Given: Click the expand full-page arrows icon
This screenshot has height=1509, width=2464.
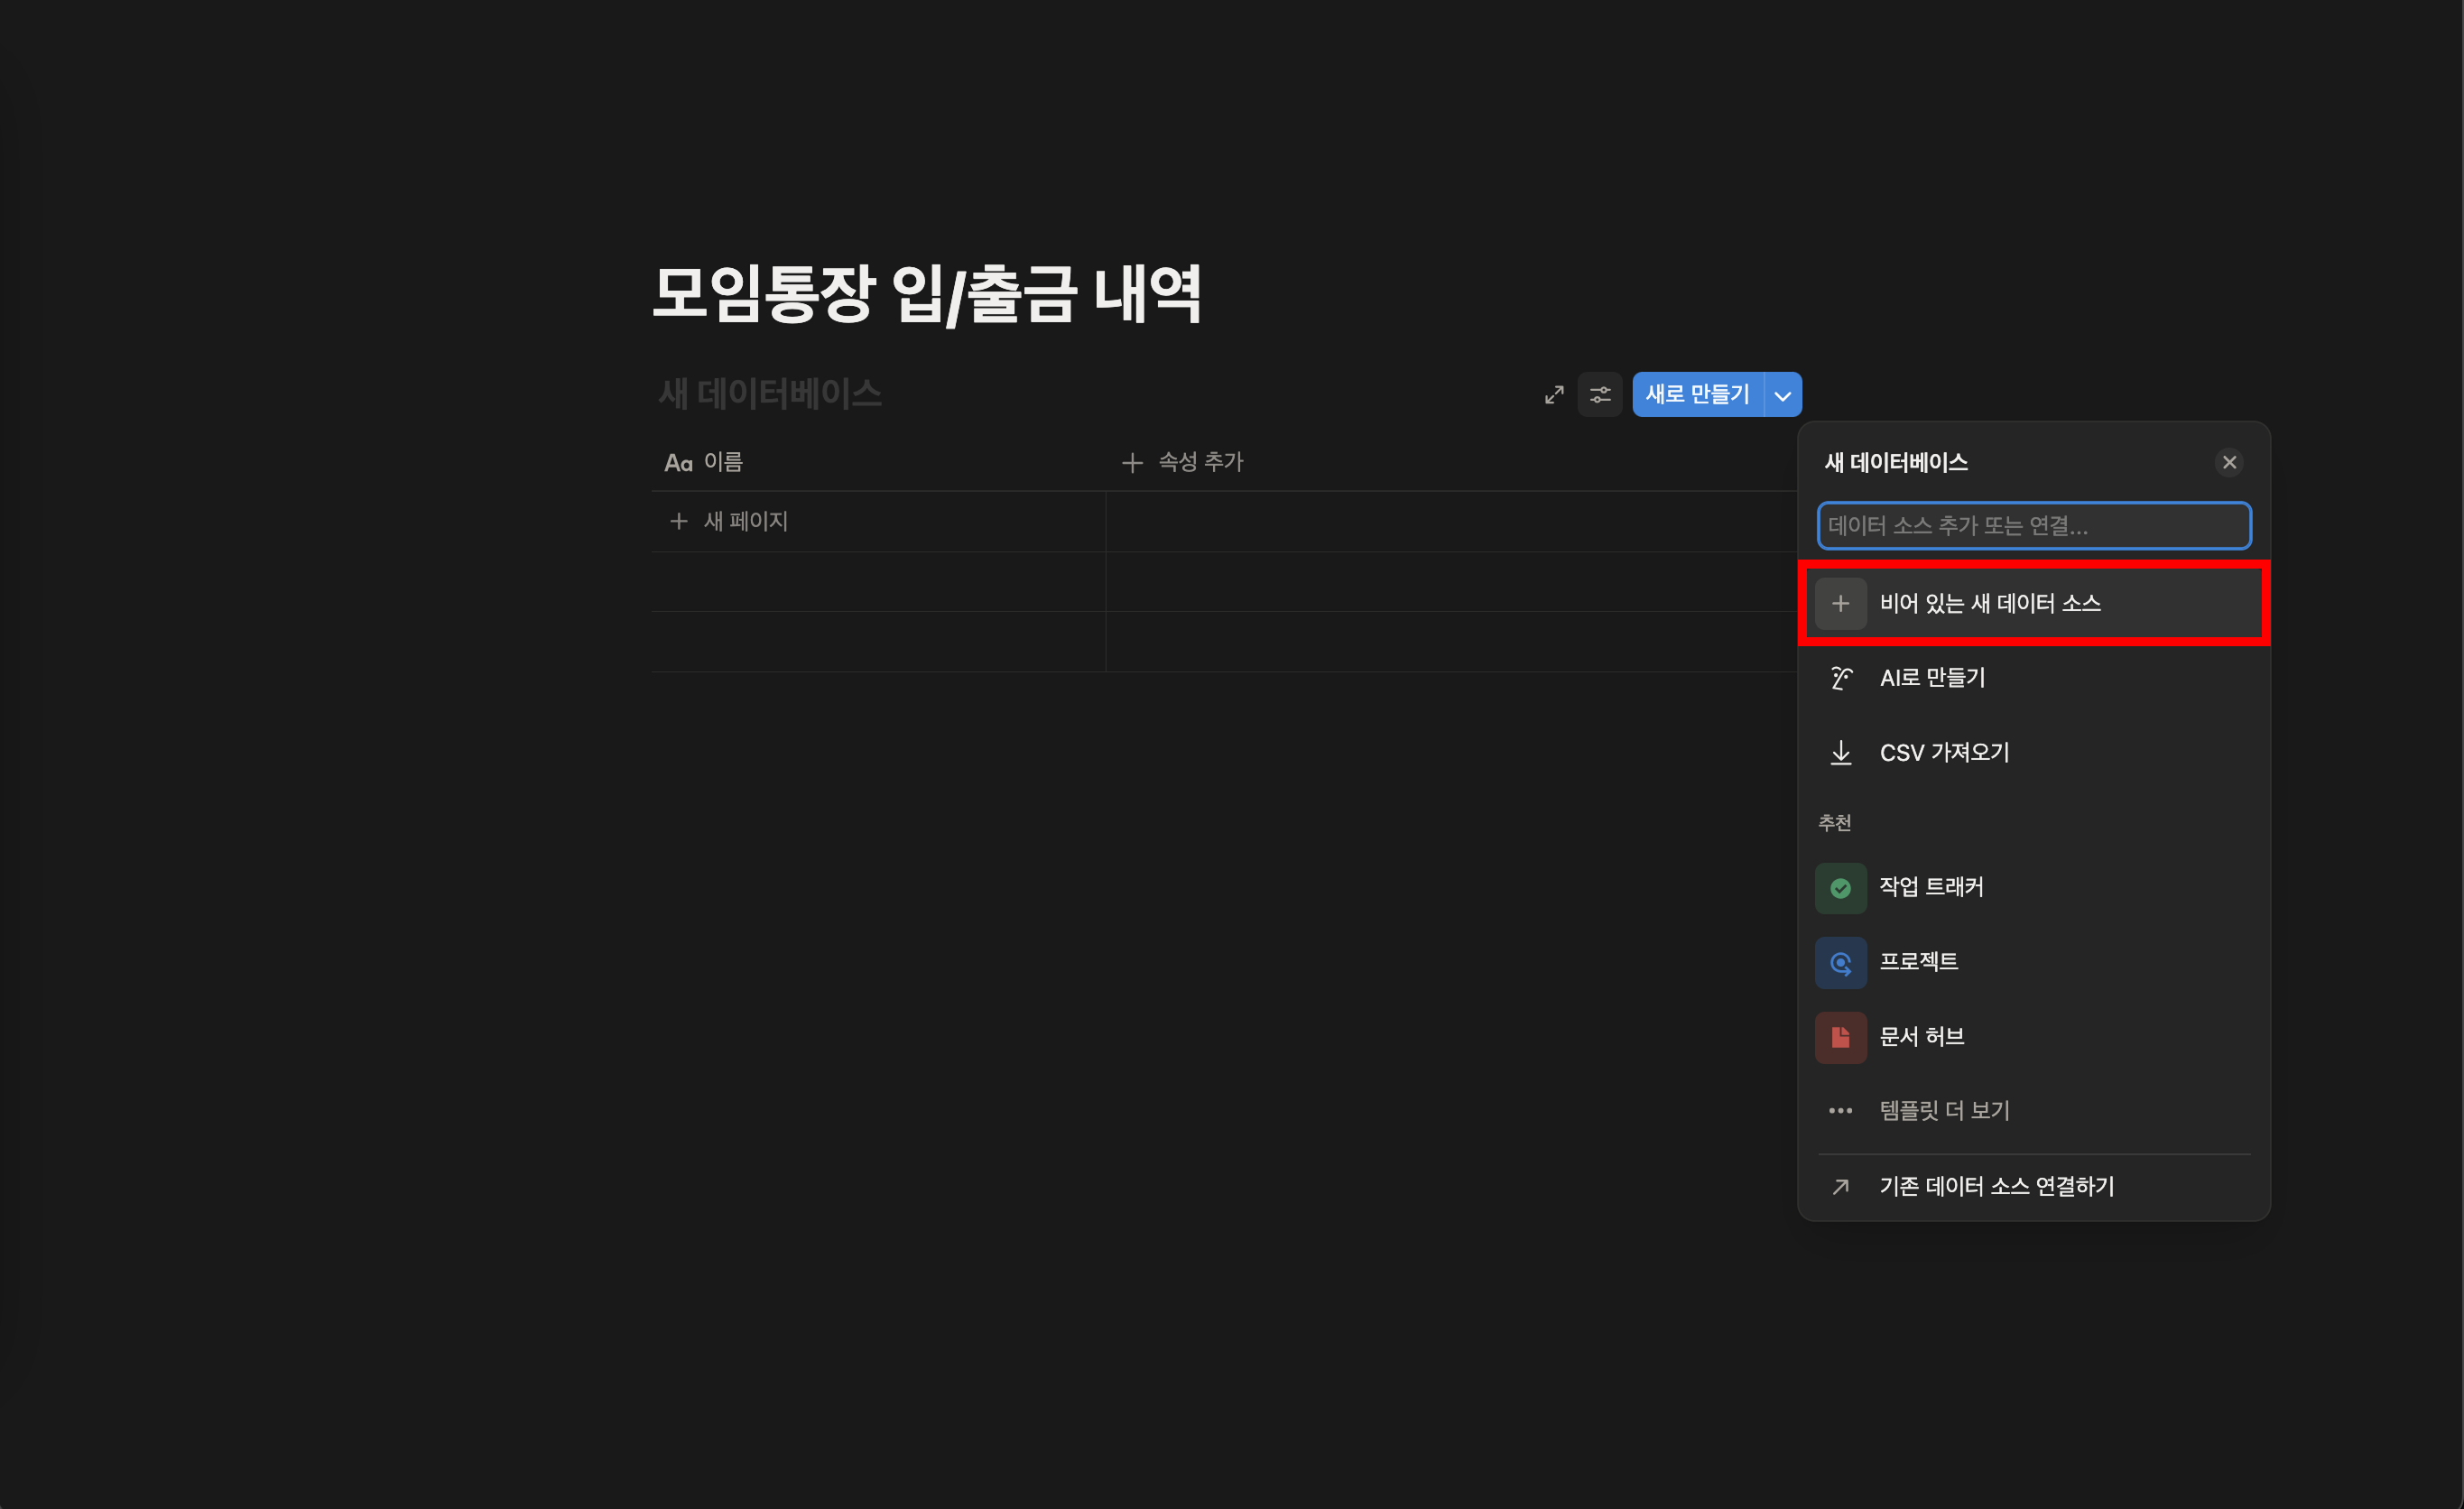Looking at the screenshot, I should pos(1554,395).
